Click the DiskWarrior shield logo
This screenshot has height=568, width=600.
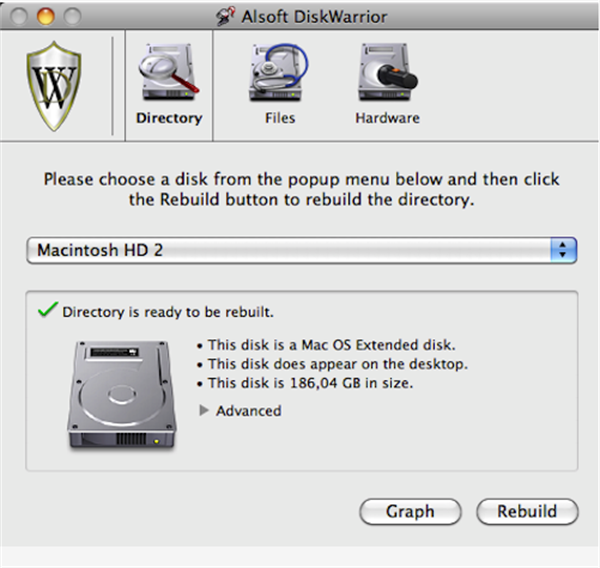pyautogui.click(x=54, y=86)
